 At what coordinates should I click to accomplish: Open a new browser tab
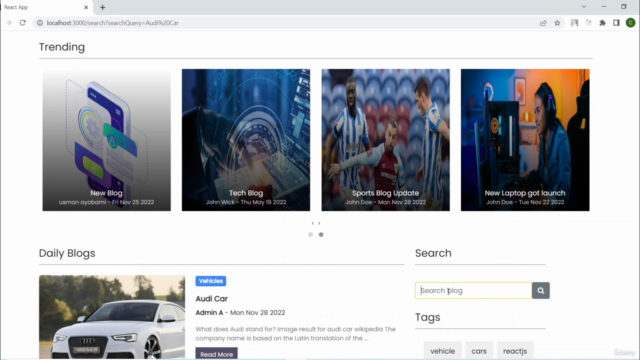102,7
